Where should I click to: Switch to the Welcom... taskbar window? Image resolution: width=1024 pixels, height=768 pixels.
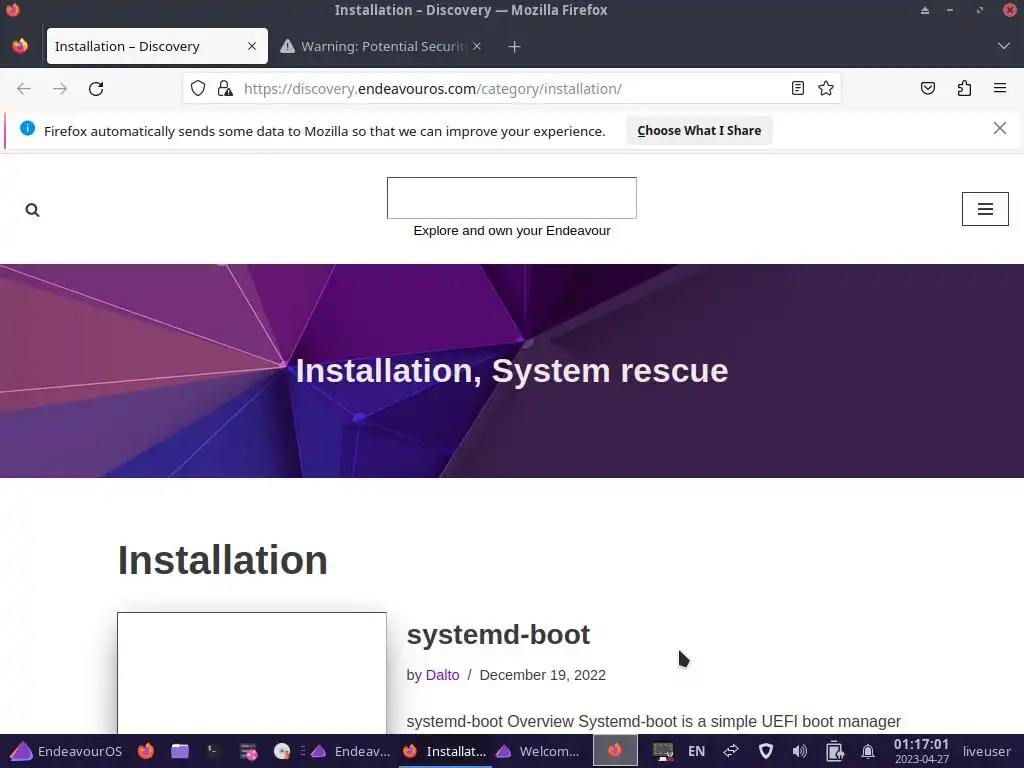tap(538, 751)
